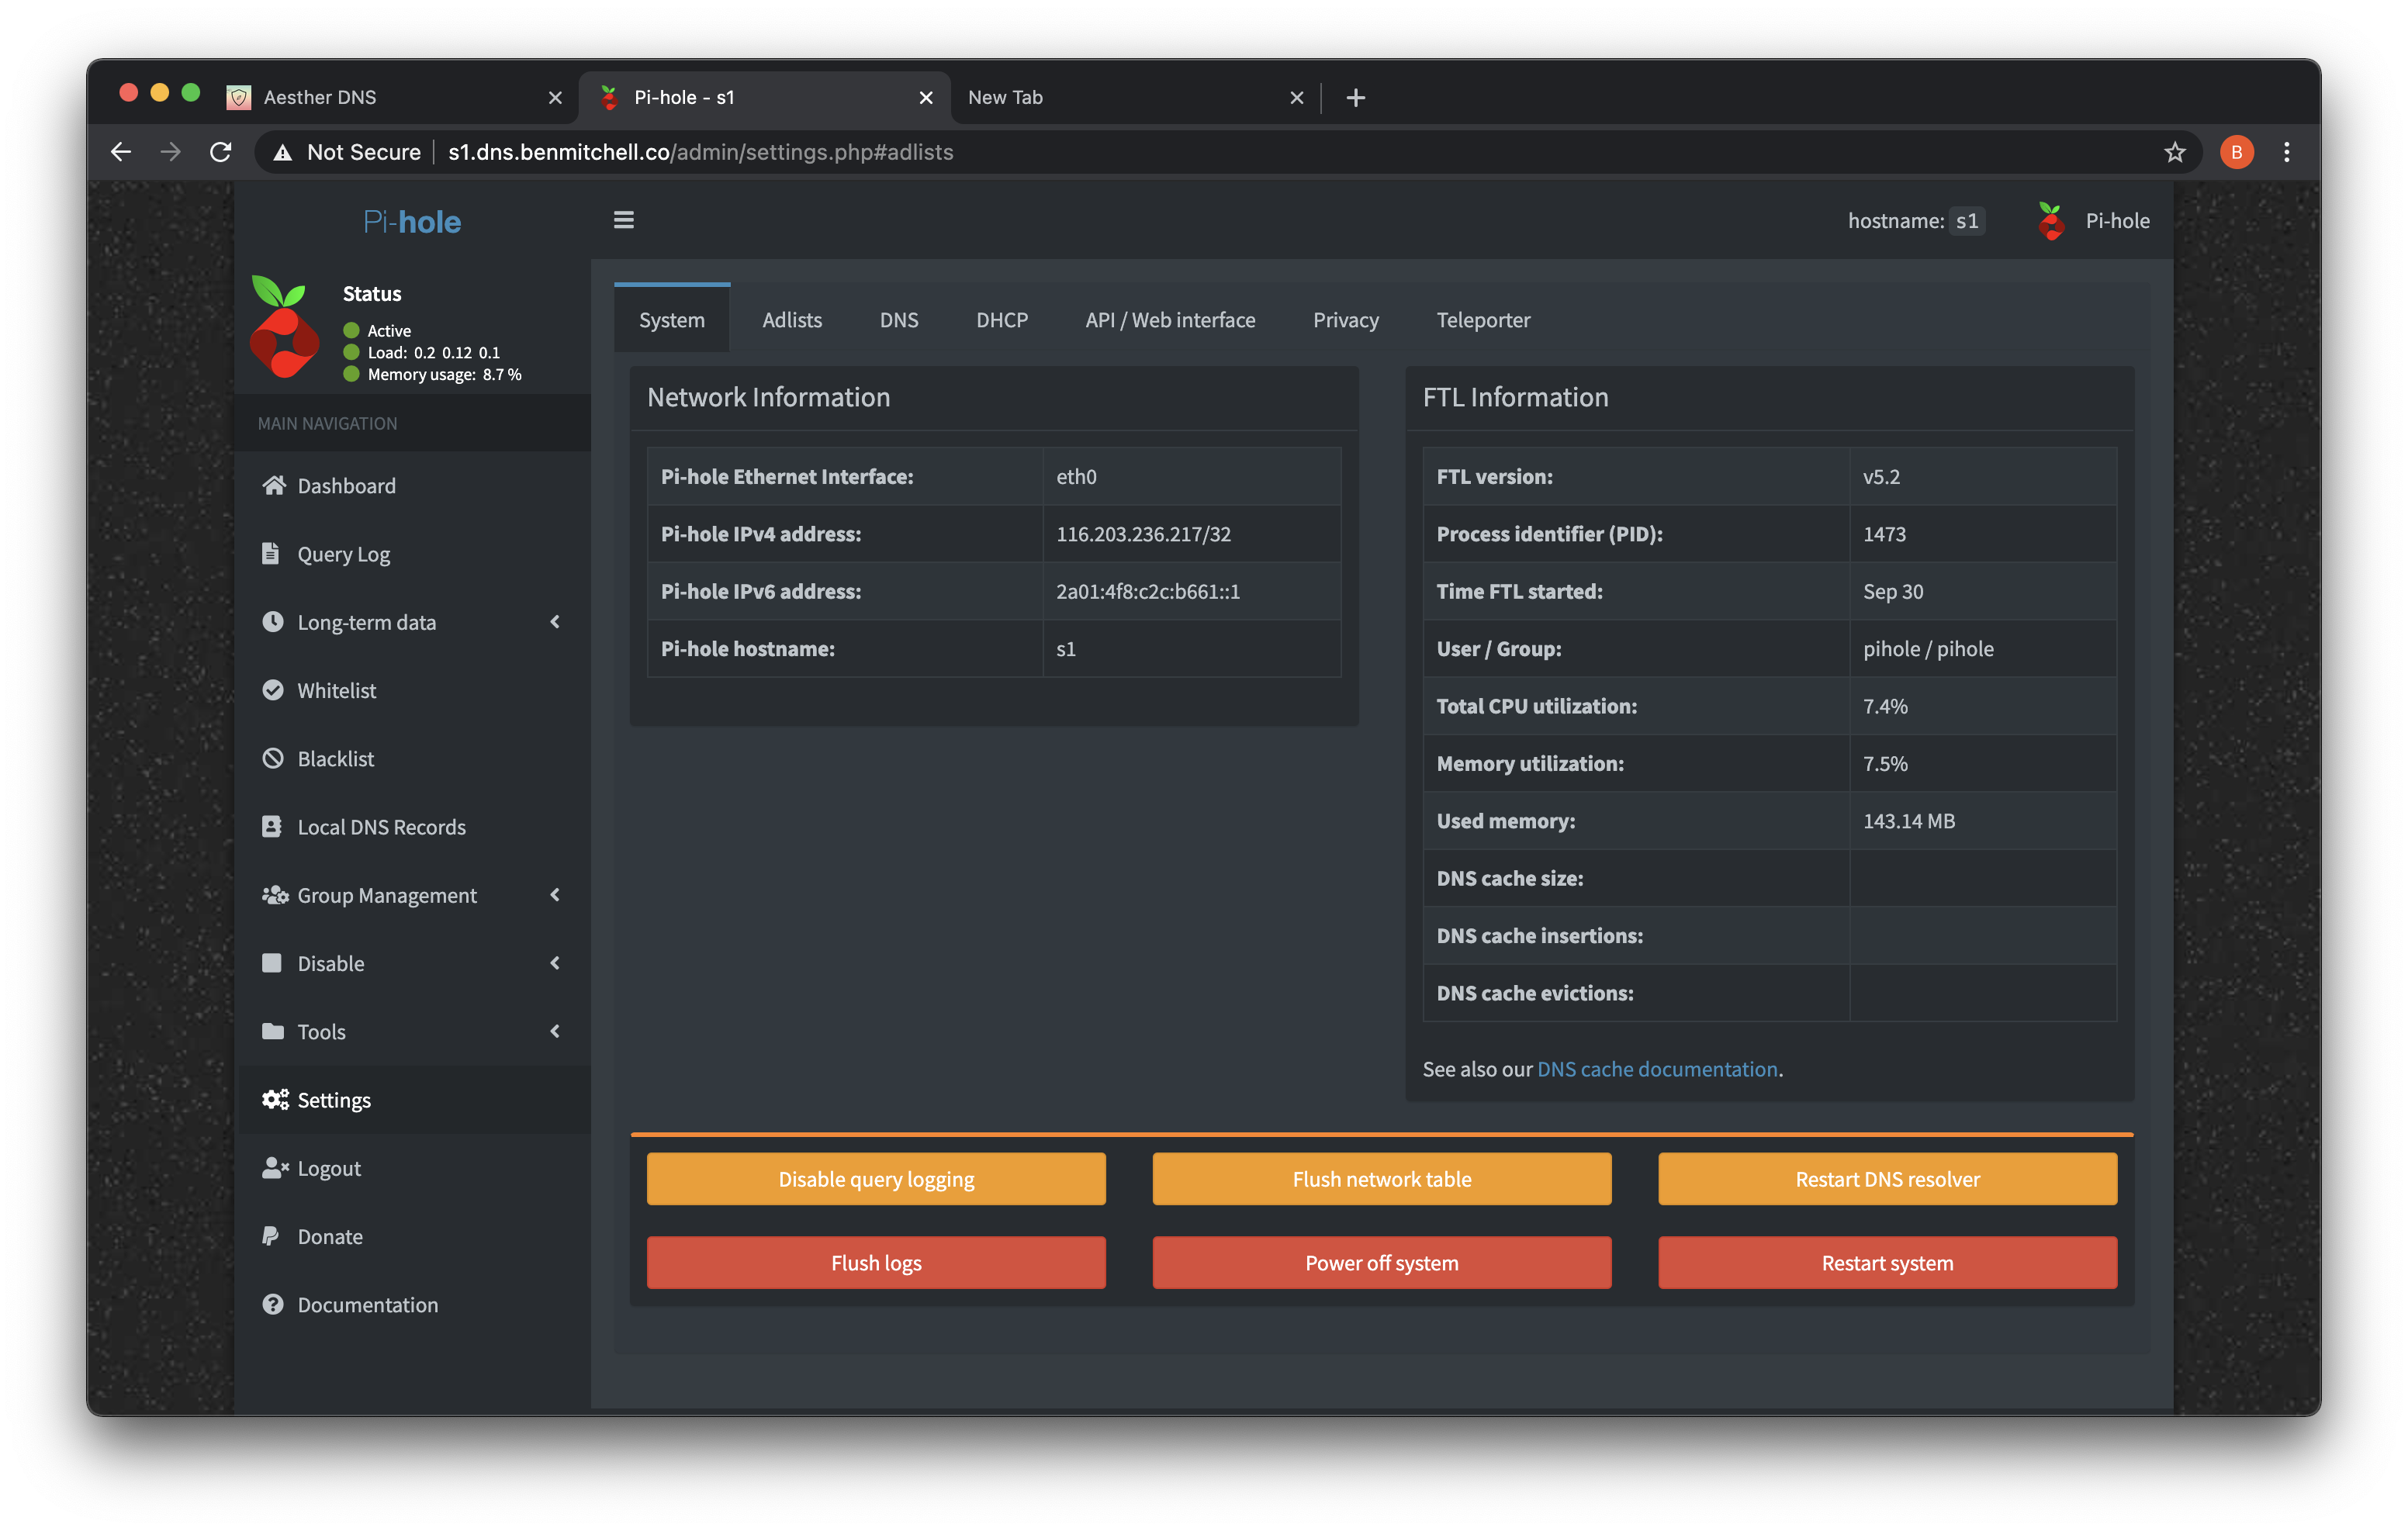Expand the Group Management submenu chevron
Image resolution: width=2408 pixels, height=1531 pixels.
555,894
